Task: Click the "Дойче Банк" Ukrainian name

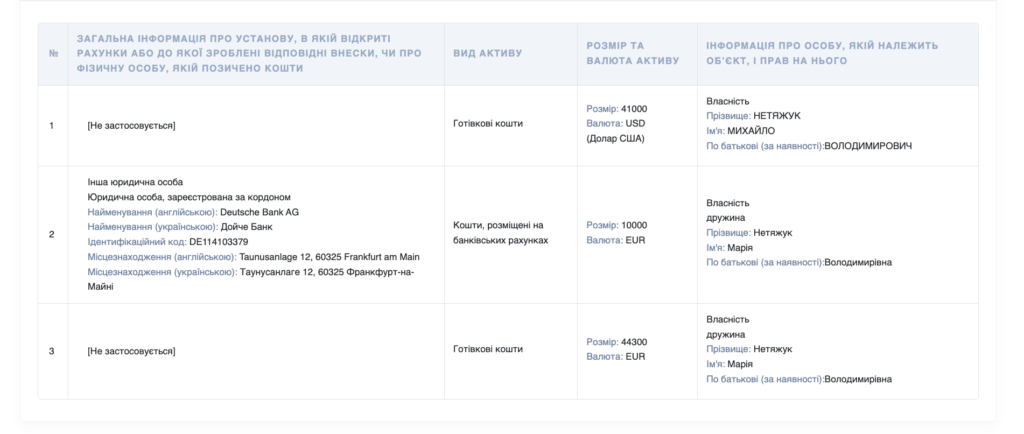Action: (x=245, y=227)
